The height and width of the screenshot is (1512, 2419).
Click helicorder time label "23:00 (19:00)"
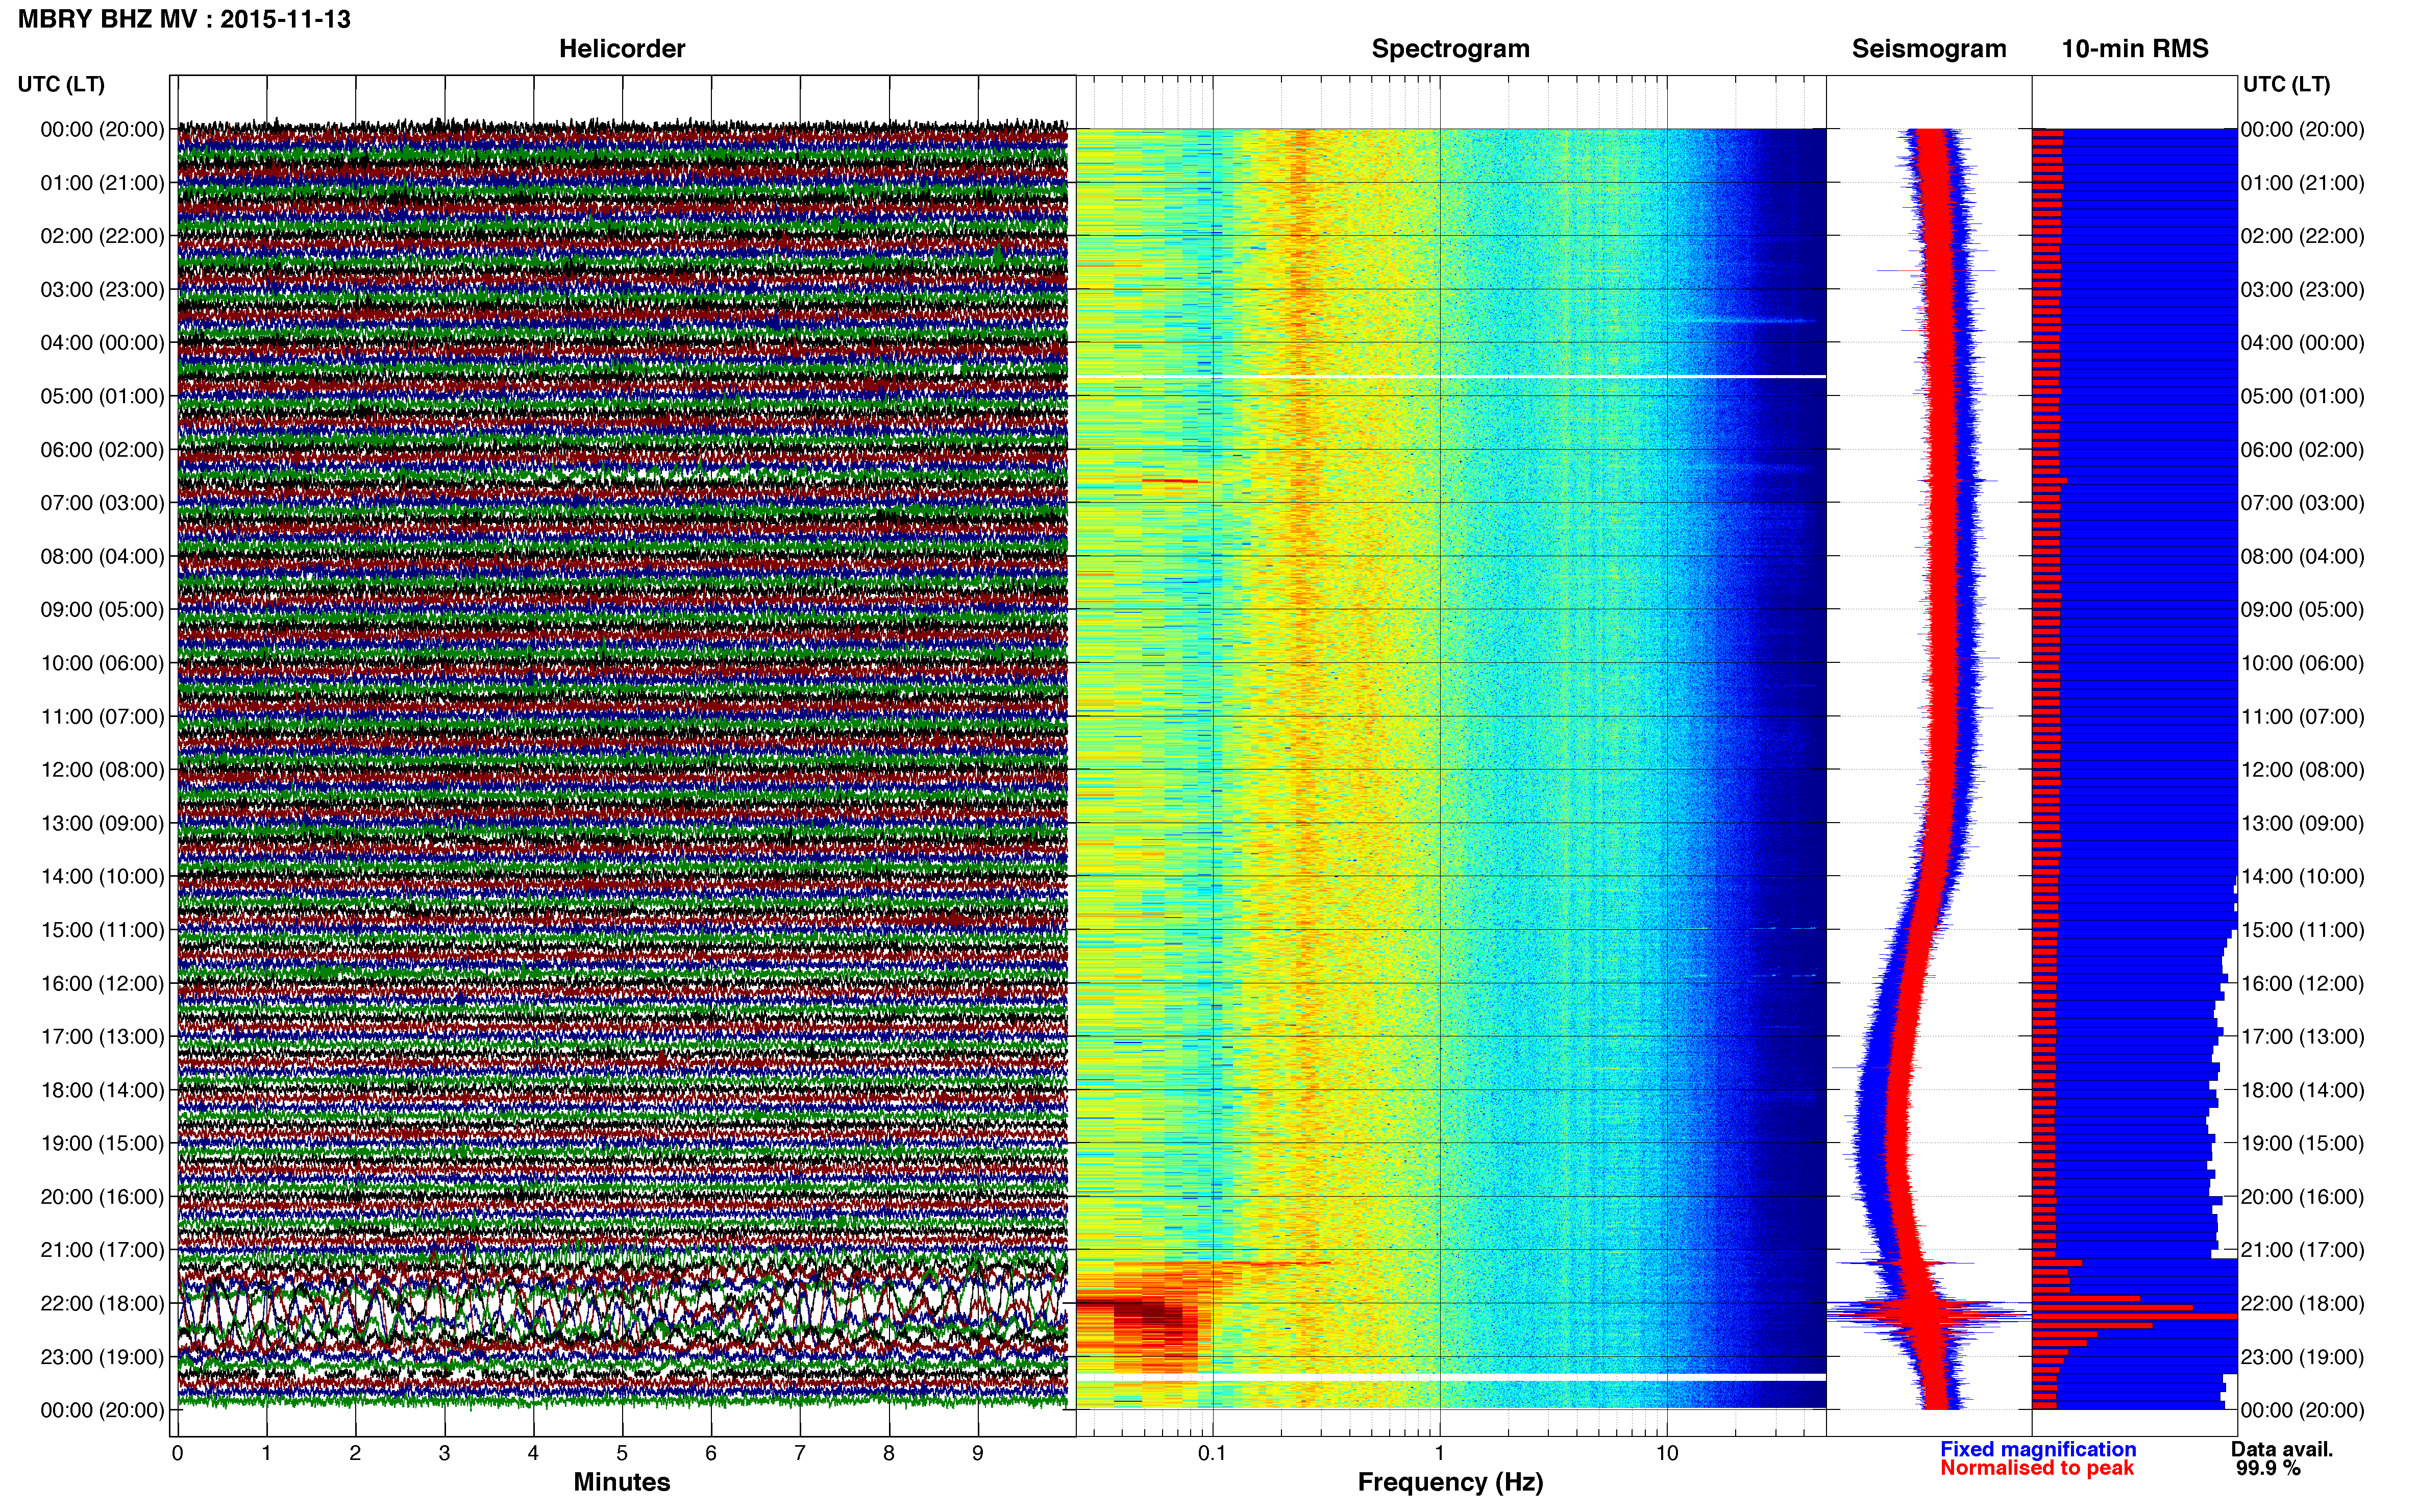[102, 1357]
